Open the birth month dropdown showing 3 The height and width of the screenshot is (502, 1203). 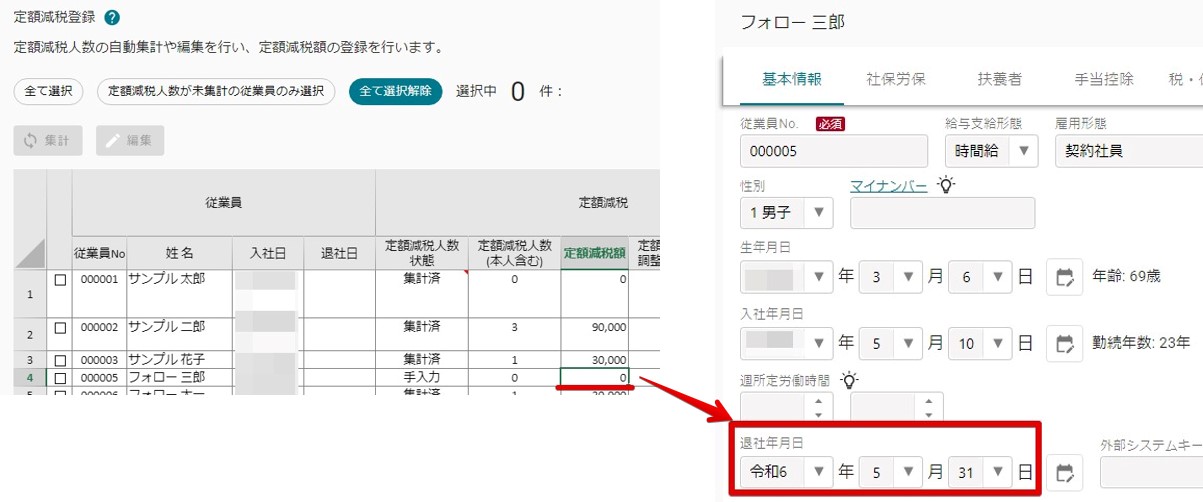(x=892, y=277)
